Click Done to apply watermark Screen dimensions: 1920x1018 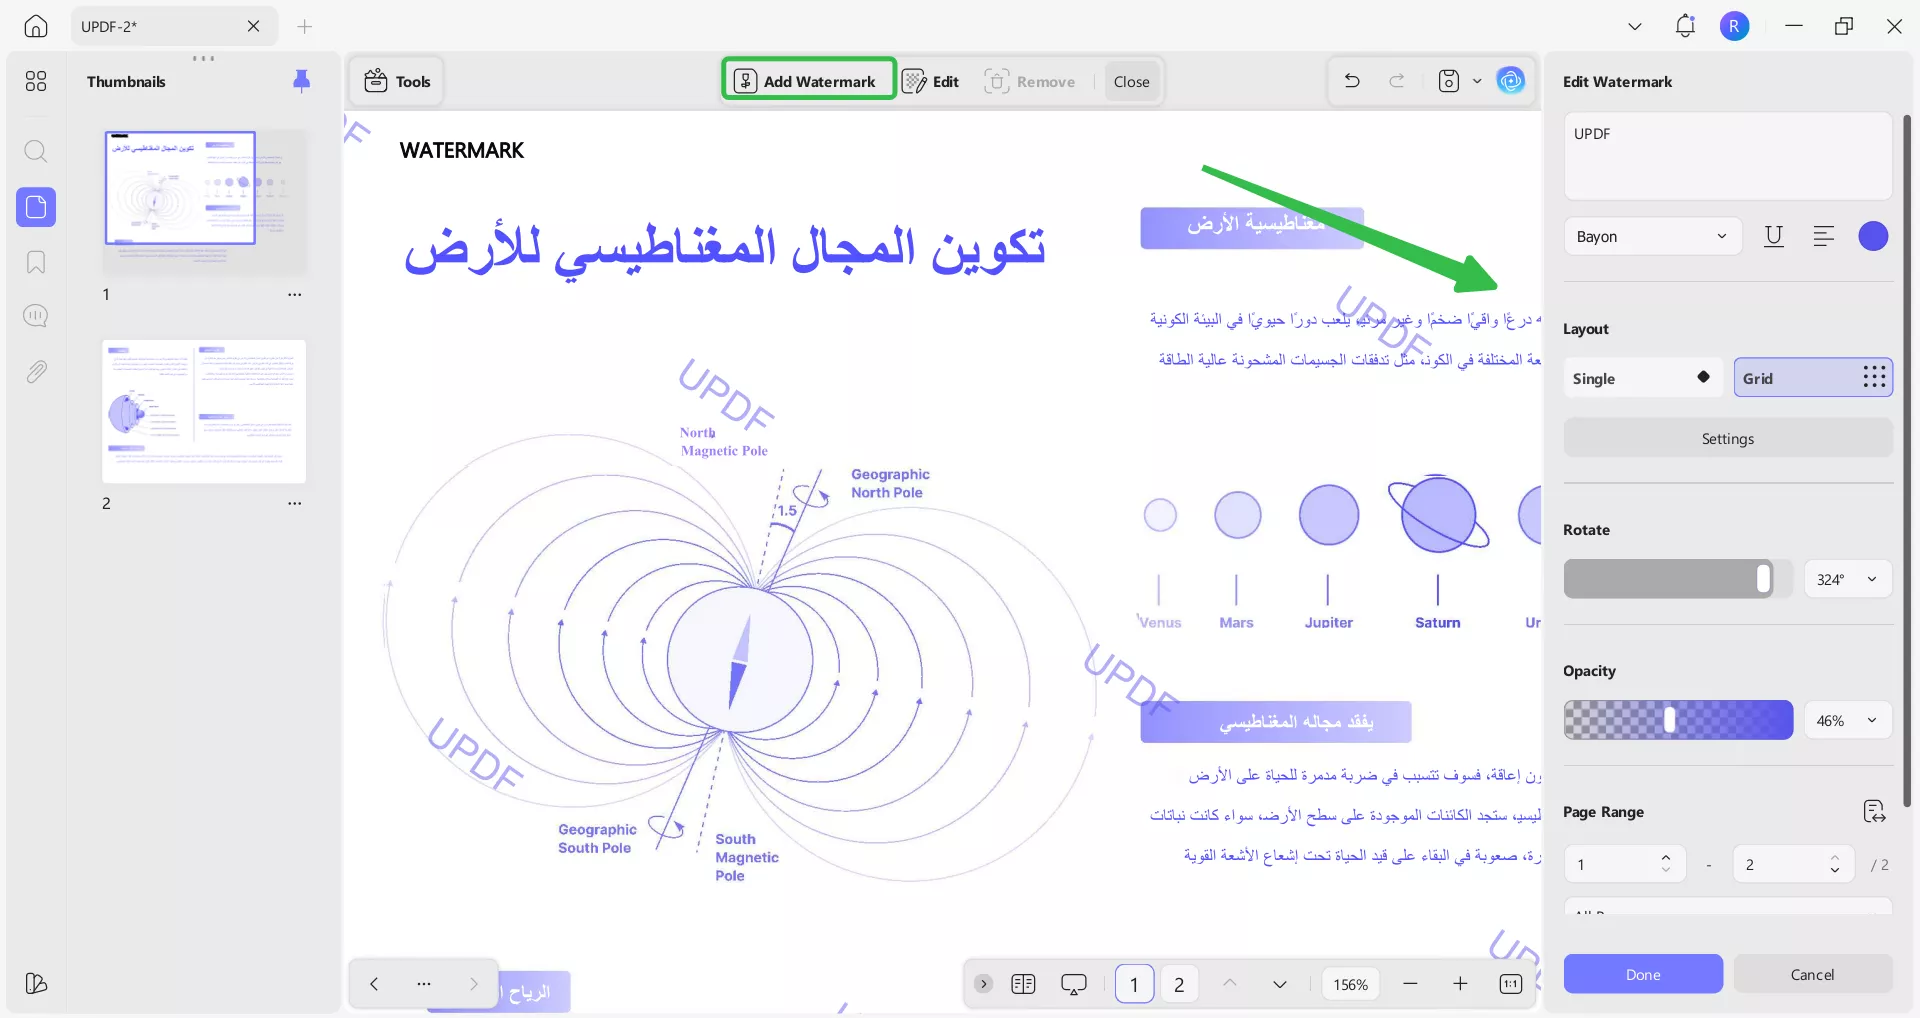click(1643, 974)
